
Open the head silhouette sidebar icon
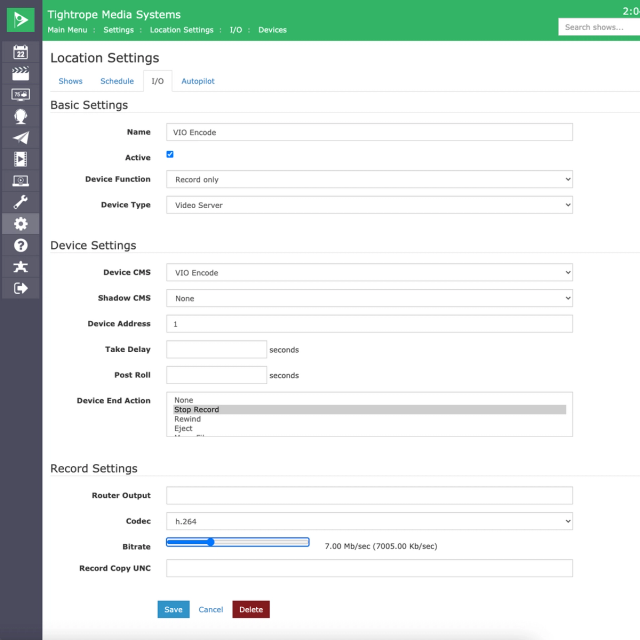tap(20, 116)
